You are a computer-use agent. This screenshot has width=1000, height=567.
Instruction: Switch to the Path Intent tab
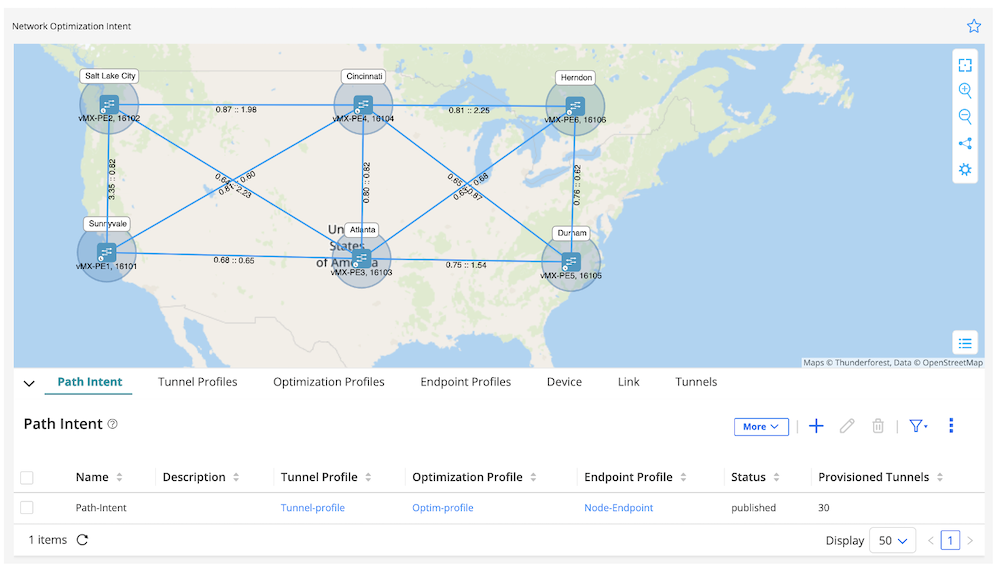pyautogui.click(x=89, y=382)
